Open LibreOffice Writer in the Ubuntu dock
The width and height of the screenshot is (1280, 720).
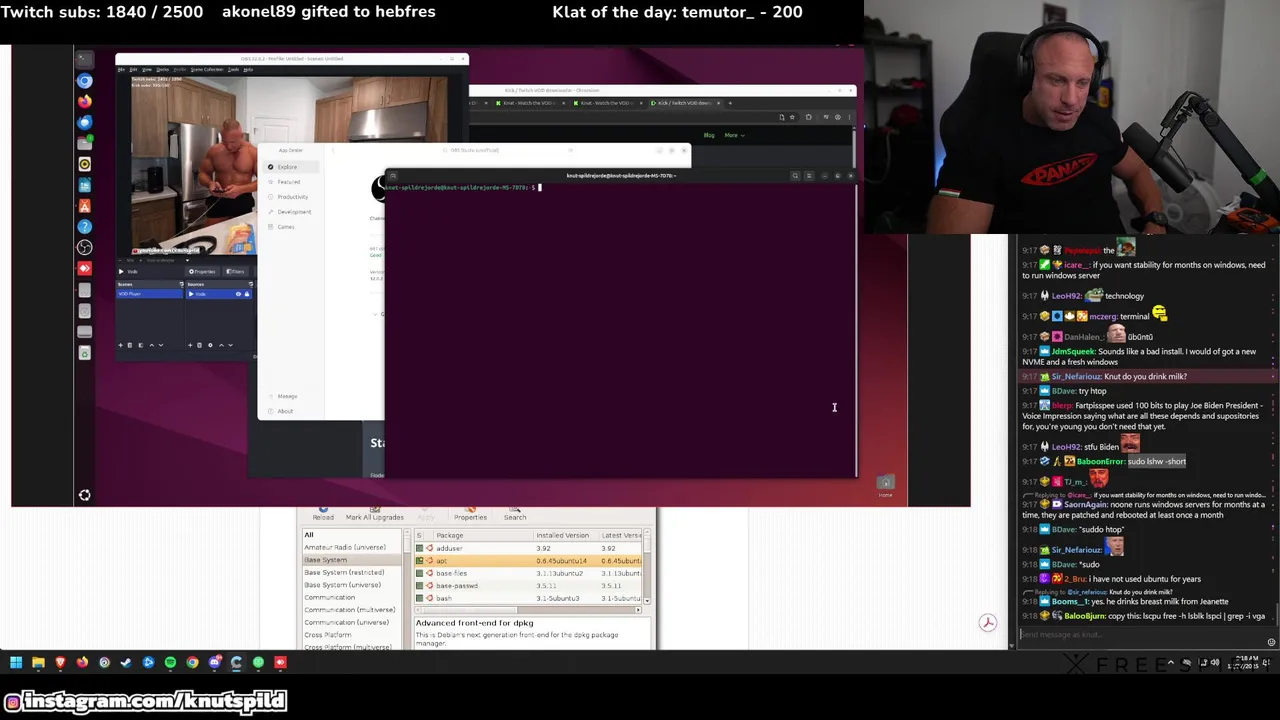point(85,185)
